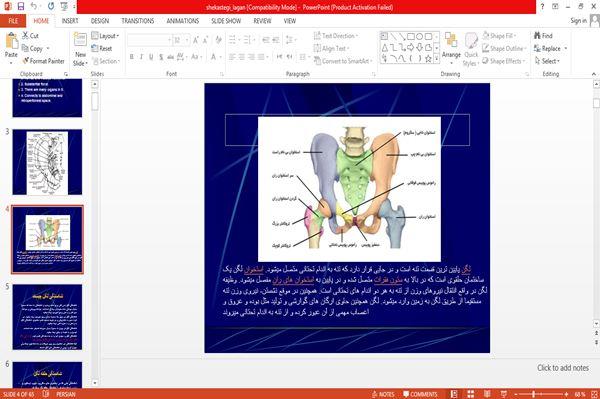The image size is (600, 399).
Task: Toggle Align Left paragraph alignment
Action: click(x=232, y=57)
